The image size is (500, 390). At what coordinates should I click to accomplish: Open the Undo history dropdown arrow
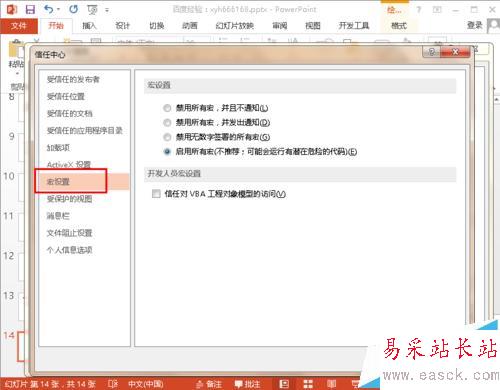[x=58, y=10]
